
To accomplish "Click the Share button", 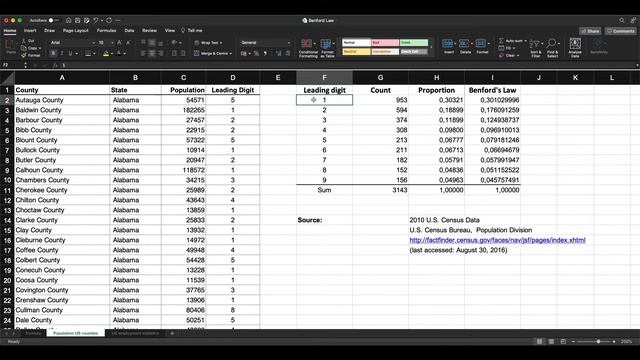I will (590, 31).
